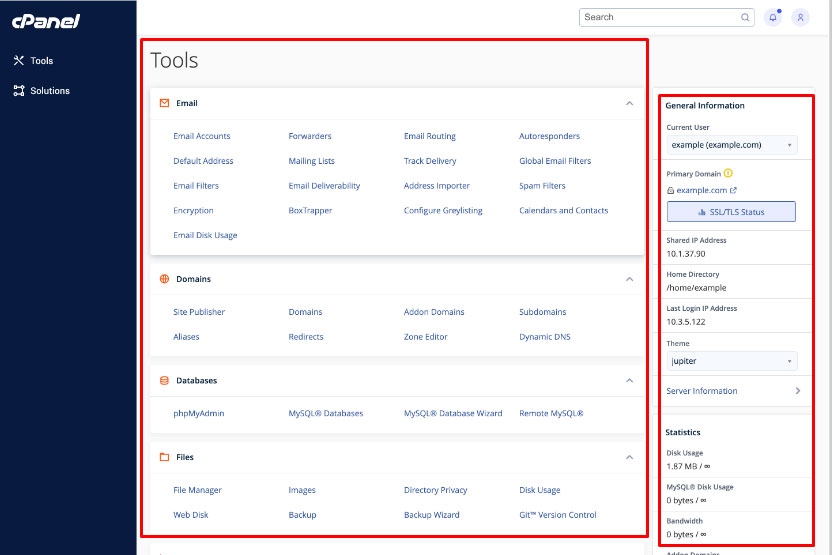This screenshot has width=832, height=555.
Task: Click the Tools wrench icon in sidebar
Action: (x=19, y=60)
